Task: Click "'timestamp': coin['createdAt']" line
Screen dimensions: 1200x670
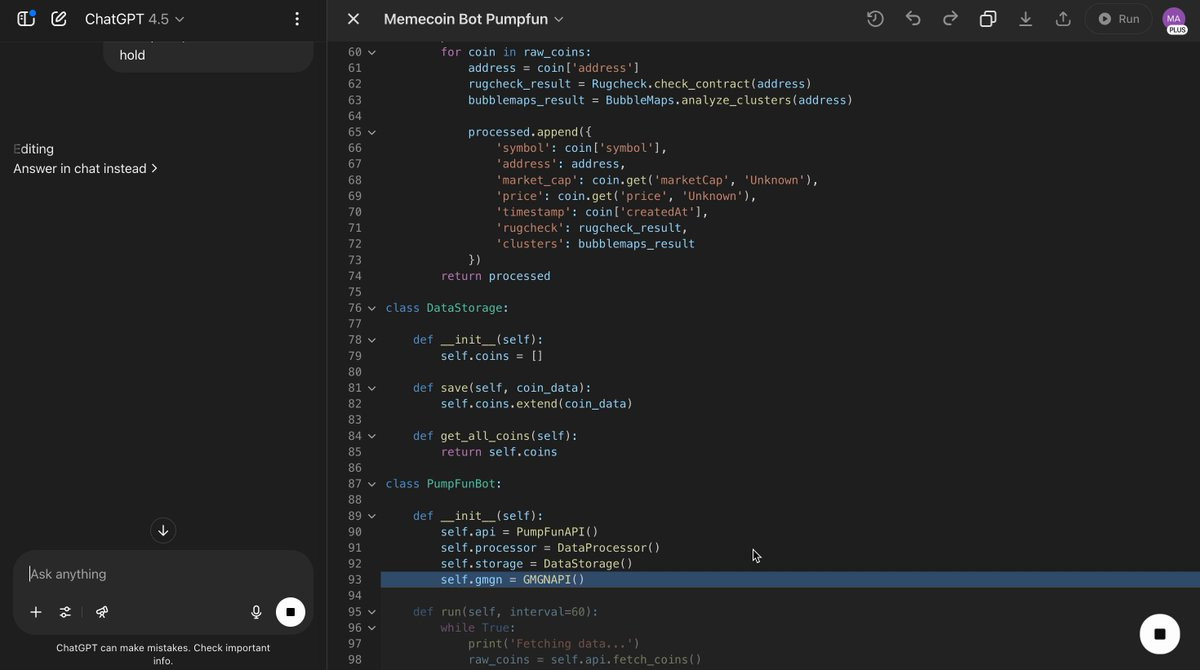Action: click(602, 212)
